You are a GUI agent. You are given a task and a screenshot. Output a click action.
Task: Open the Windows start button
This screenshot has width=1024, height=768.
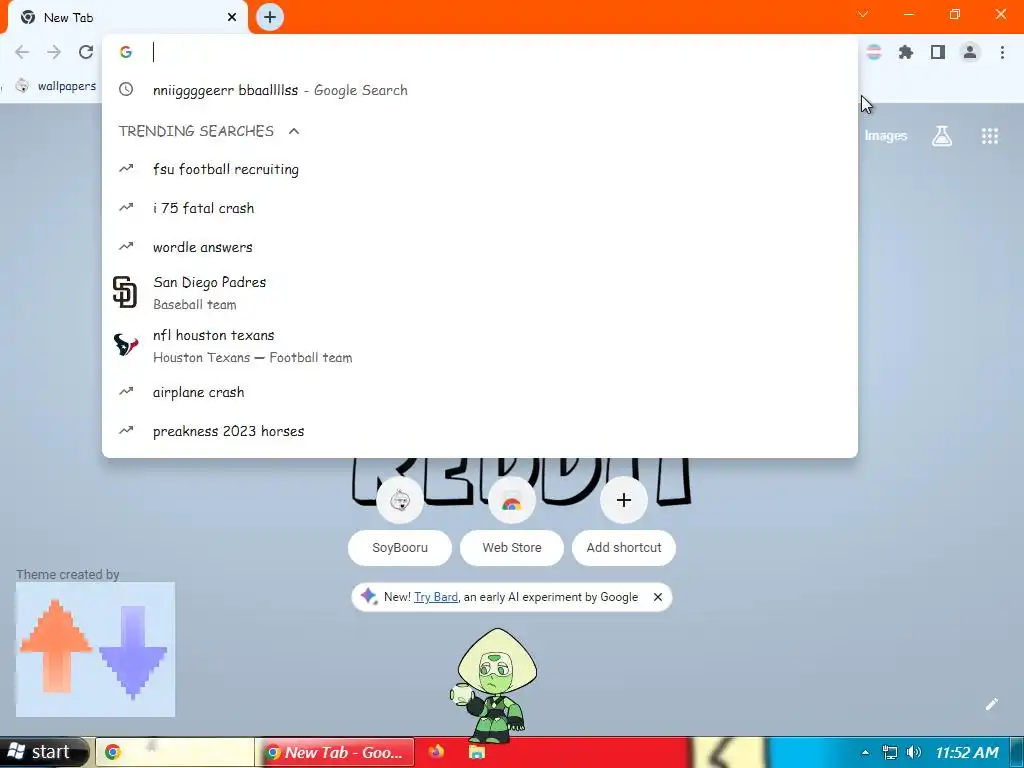pos(44,752)
